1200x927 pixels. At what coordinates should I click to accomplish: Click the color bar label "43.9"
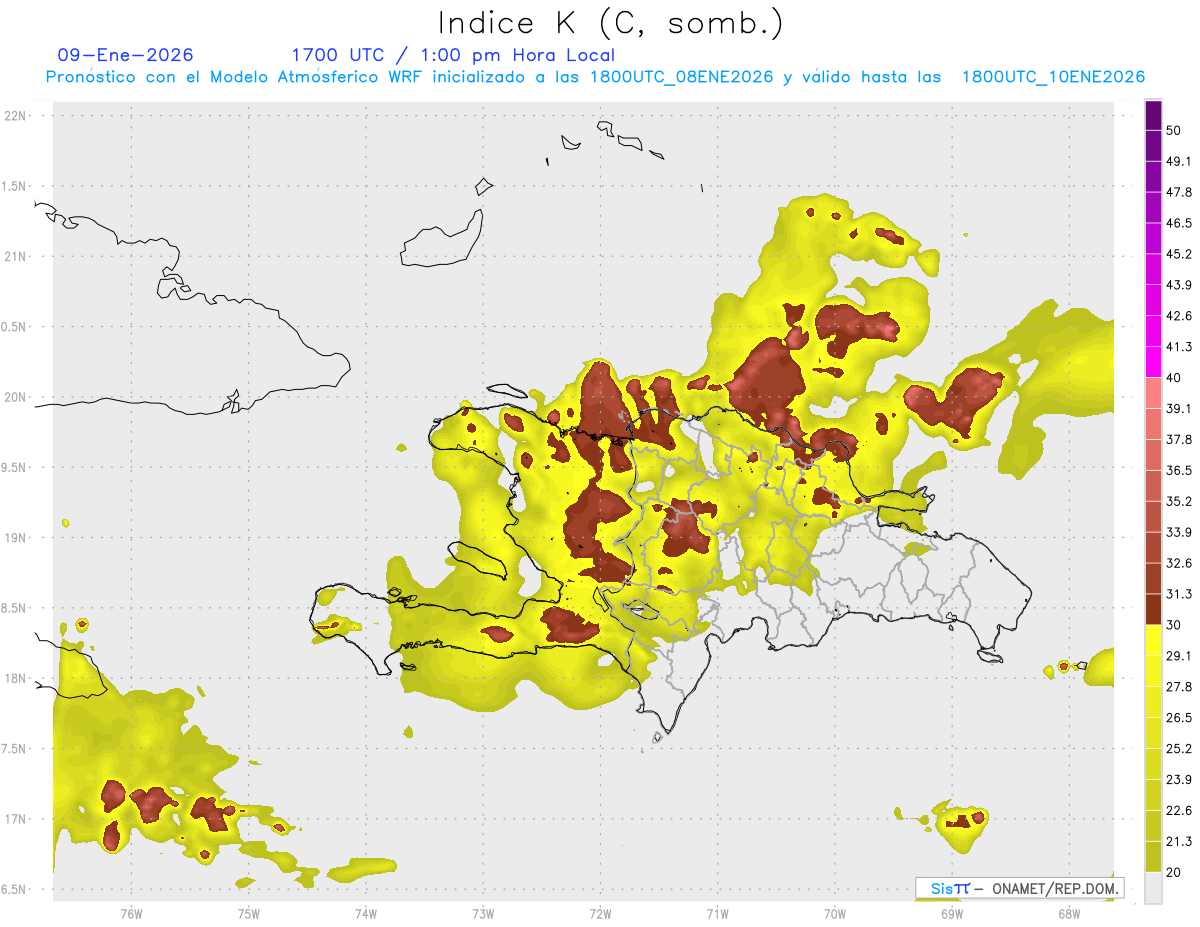(1179, 285)
